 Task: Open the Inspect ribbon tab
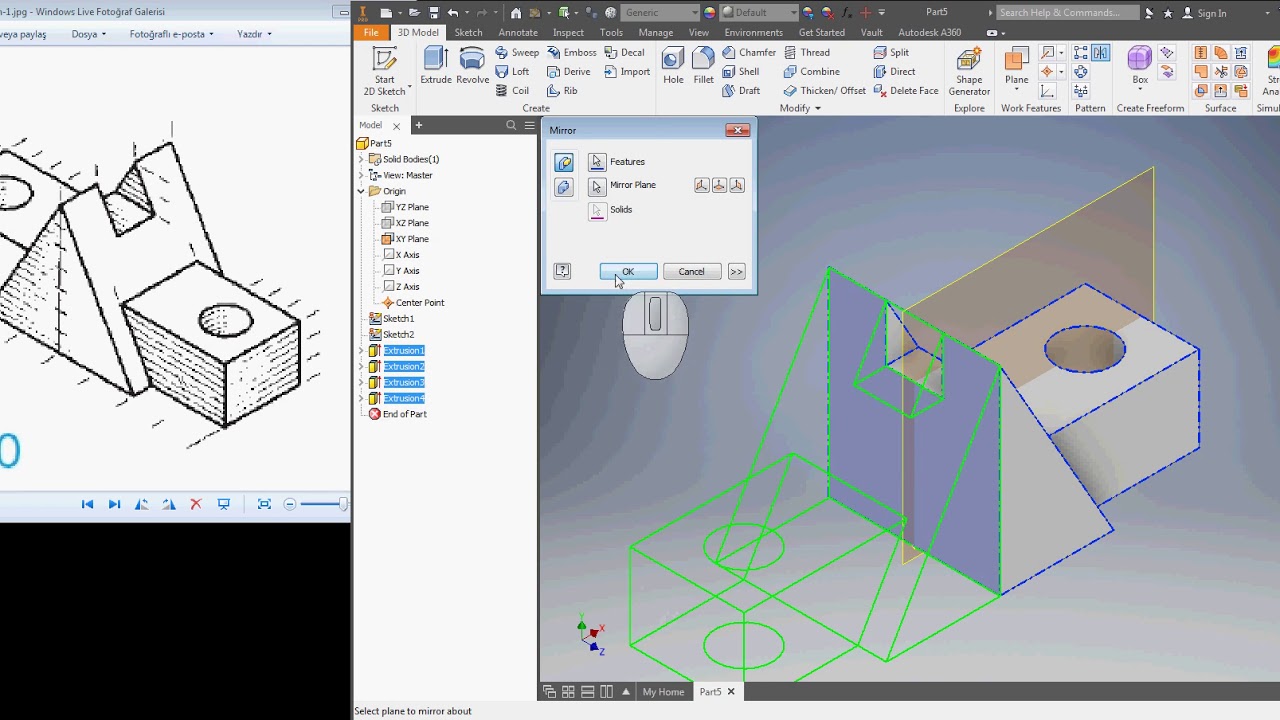(x=568, y=33)
